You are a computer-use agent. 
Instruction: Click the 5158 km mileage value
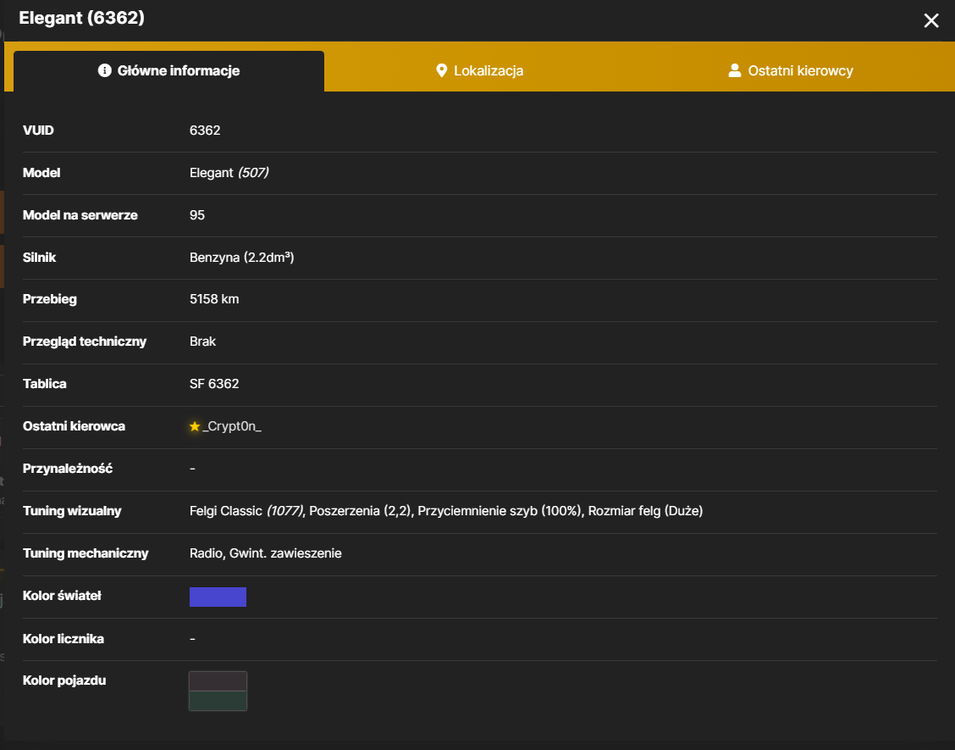(214, 299)
